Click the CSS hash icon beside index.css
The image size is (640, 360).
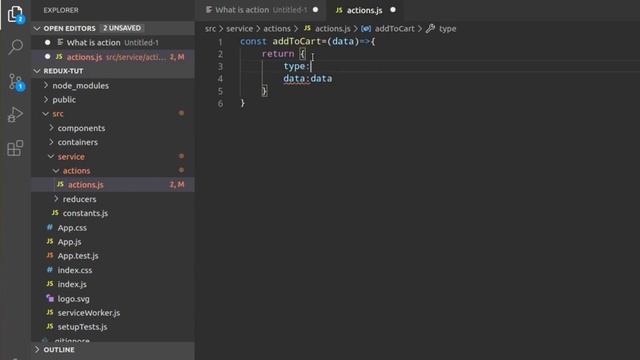pos(50,270)
